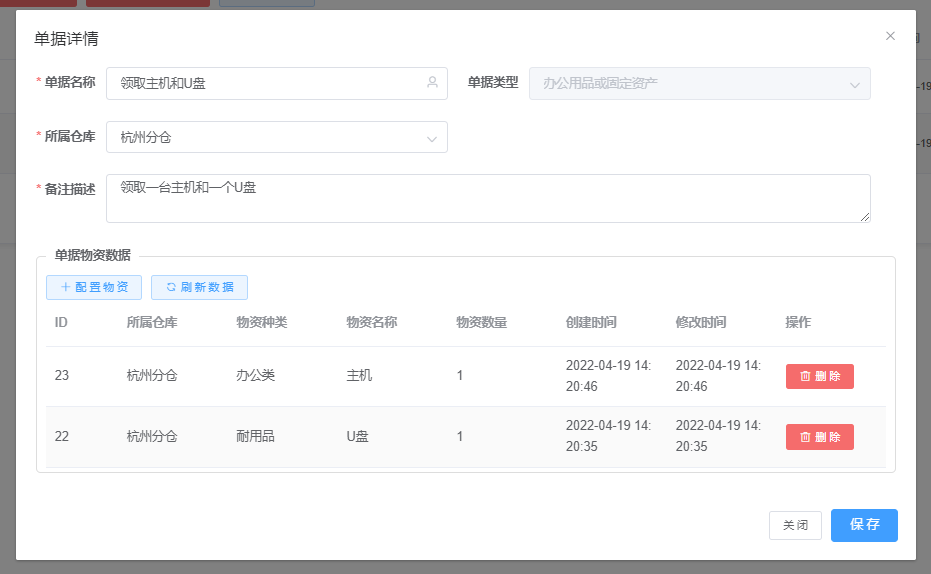Image resolution: width=931 pixels, height=574 pixels.
Task: Click into the 备注描述 textarea
Action: pyautogui.click(x=487, y=198)
